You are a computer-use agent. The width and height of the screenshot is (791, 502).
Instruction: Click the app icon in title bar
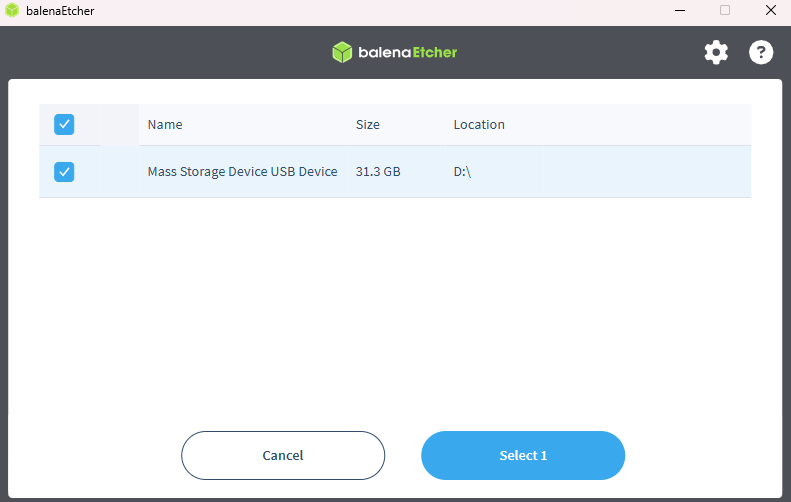(12, 11)
